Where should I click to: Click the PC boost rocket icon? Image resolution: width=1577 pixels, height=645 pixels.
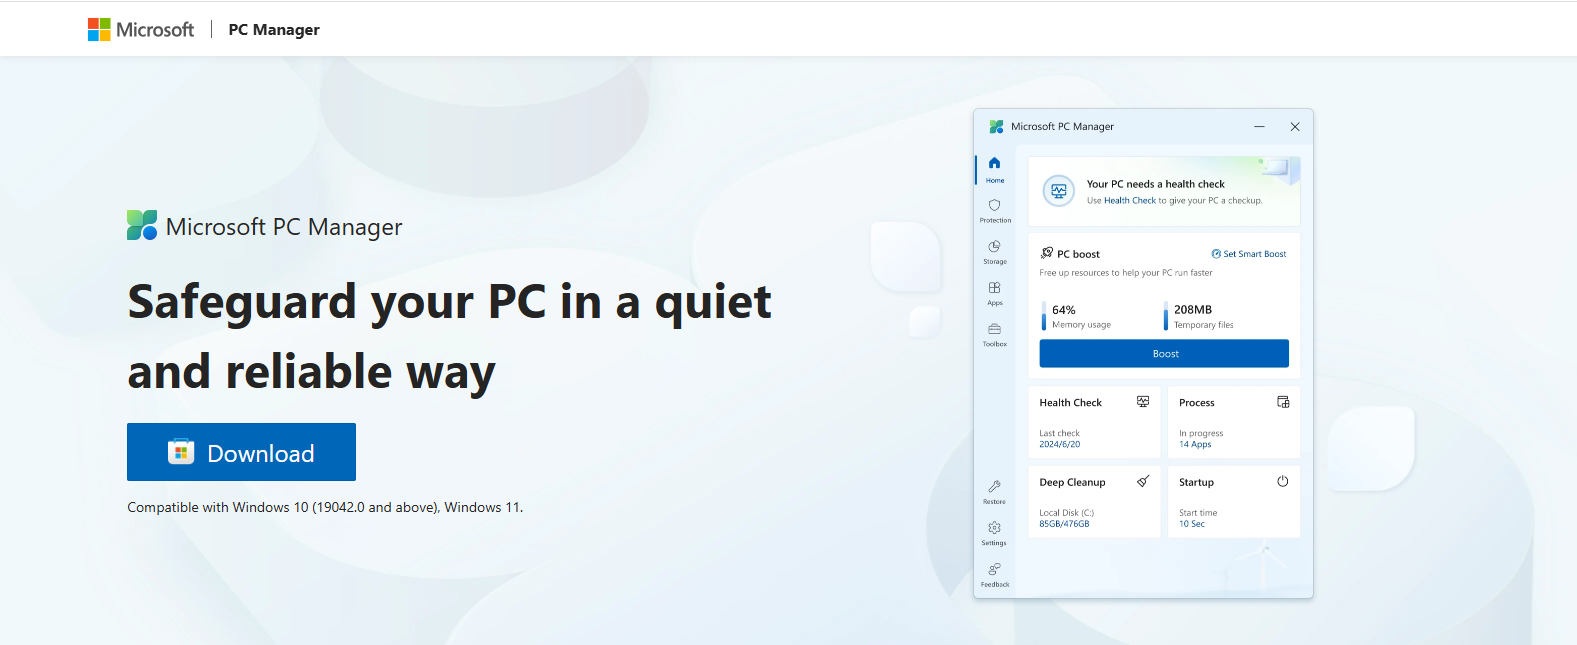[x=1047, y=253]
